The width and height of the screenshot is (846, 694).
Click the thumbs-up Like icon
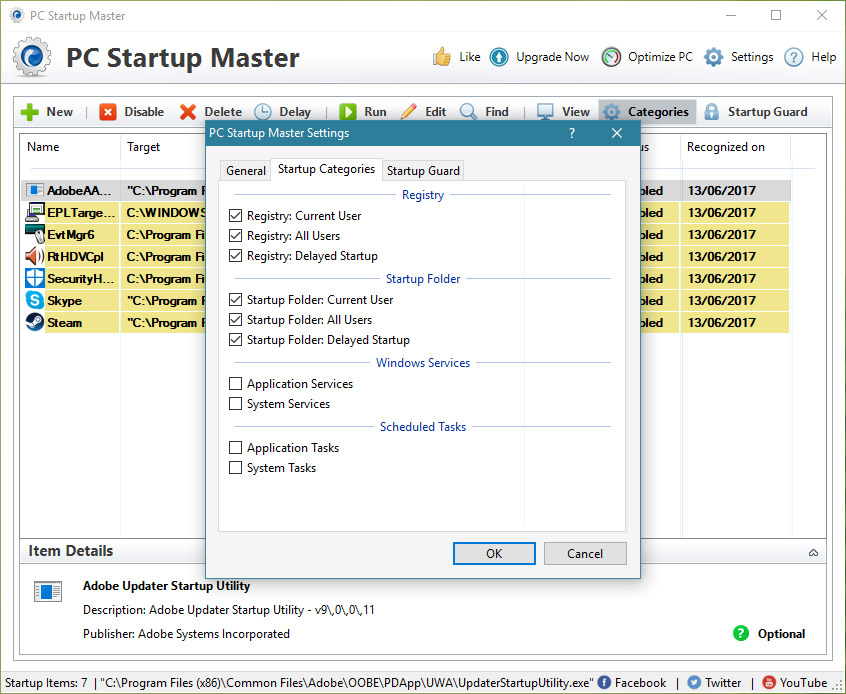pos(442,57)
